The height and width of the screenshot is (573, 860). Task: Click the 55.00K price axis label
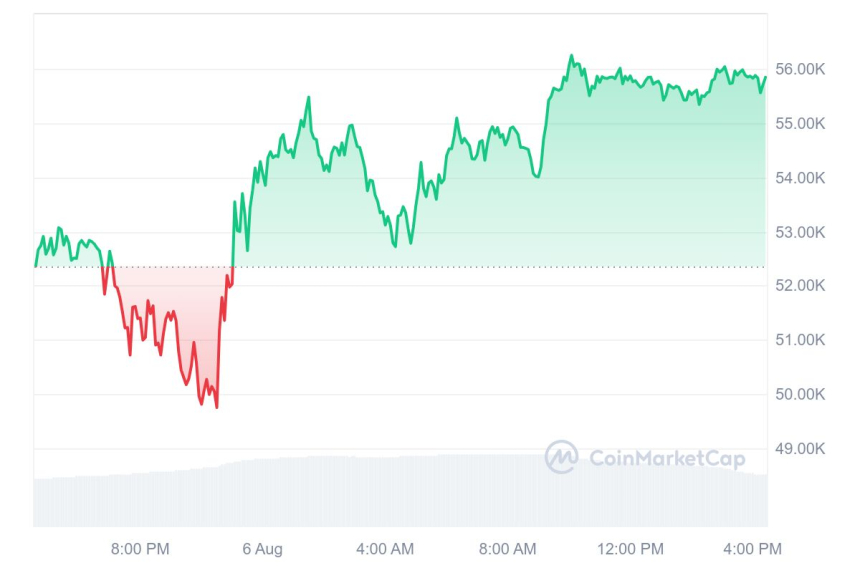(x=800, y=123)
